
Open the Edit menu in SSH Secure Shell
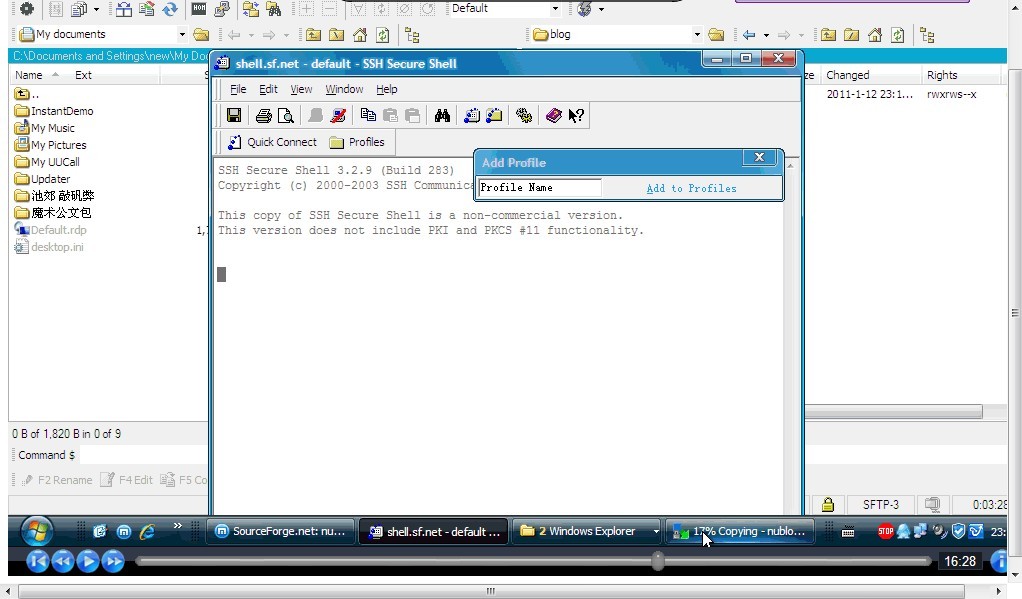coord(268,89)
